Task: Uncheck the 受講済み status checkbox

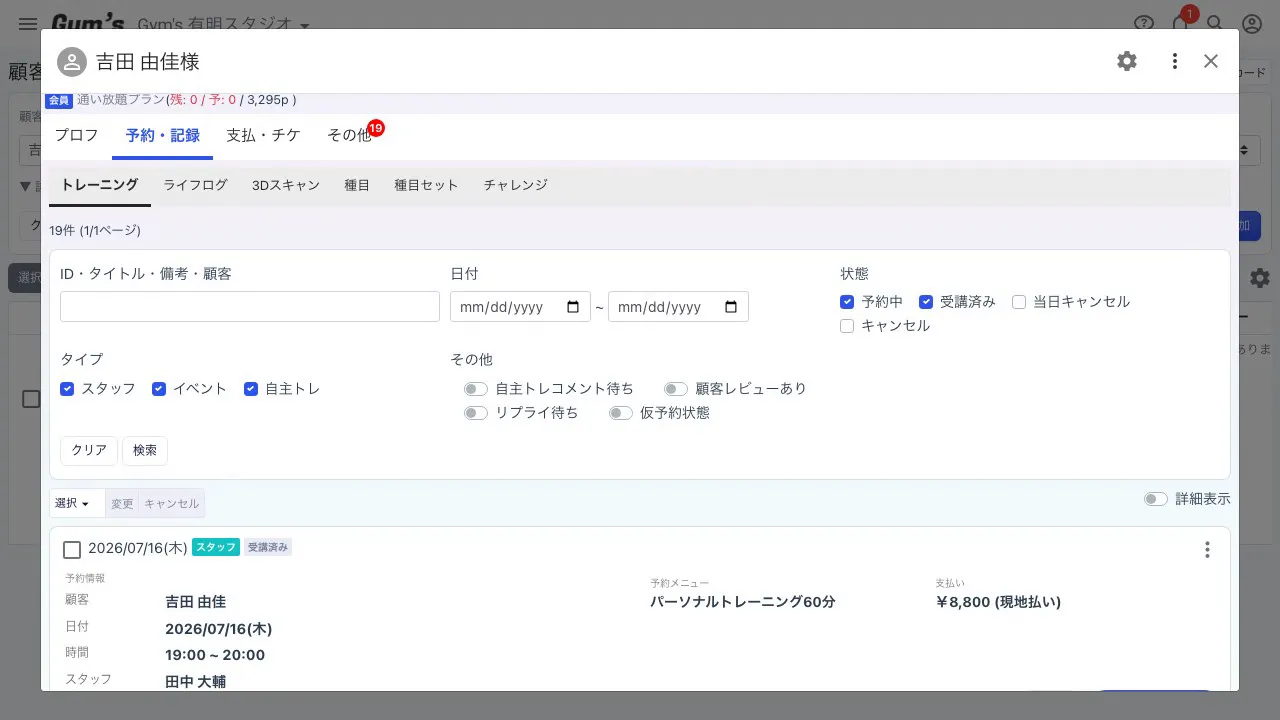Action: [926, 302]
